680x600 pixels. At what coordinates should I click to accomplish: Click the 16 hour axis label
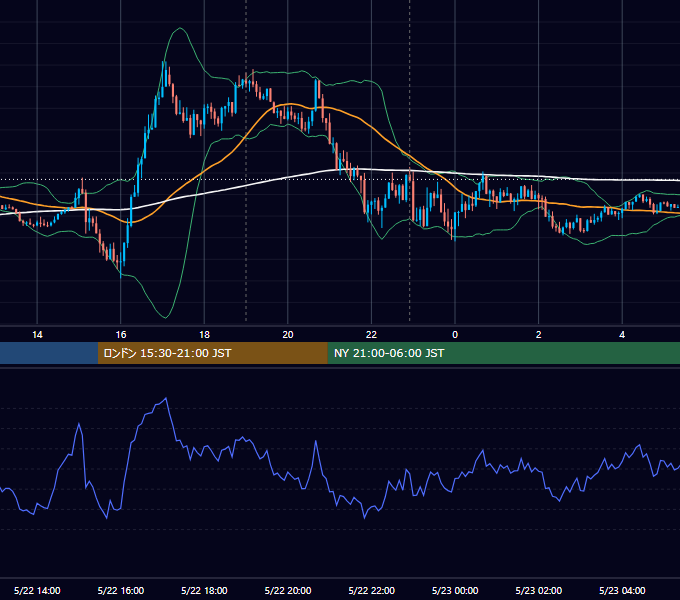[x=121, y=335]
